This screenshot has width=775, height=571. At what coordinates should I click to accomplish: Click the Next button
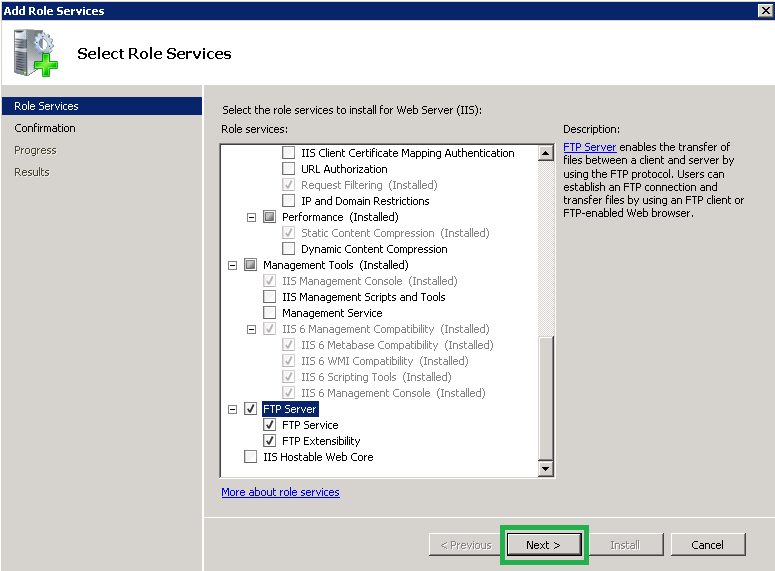coord(544,545)
